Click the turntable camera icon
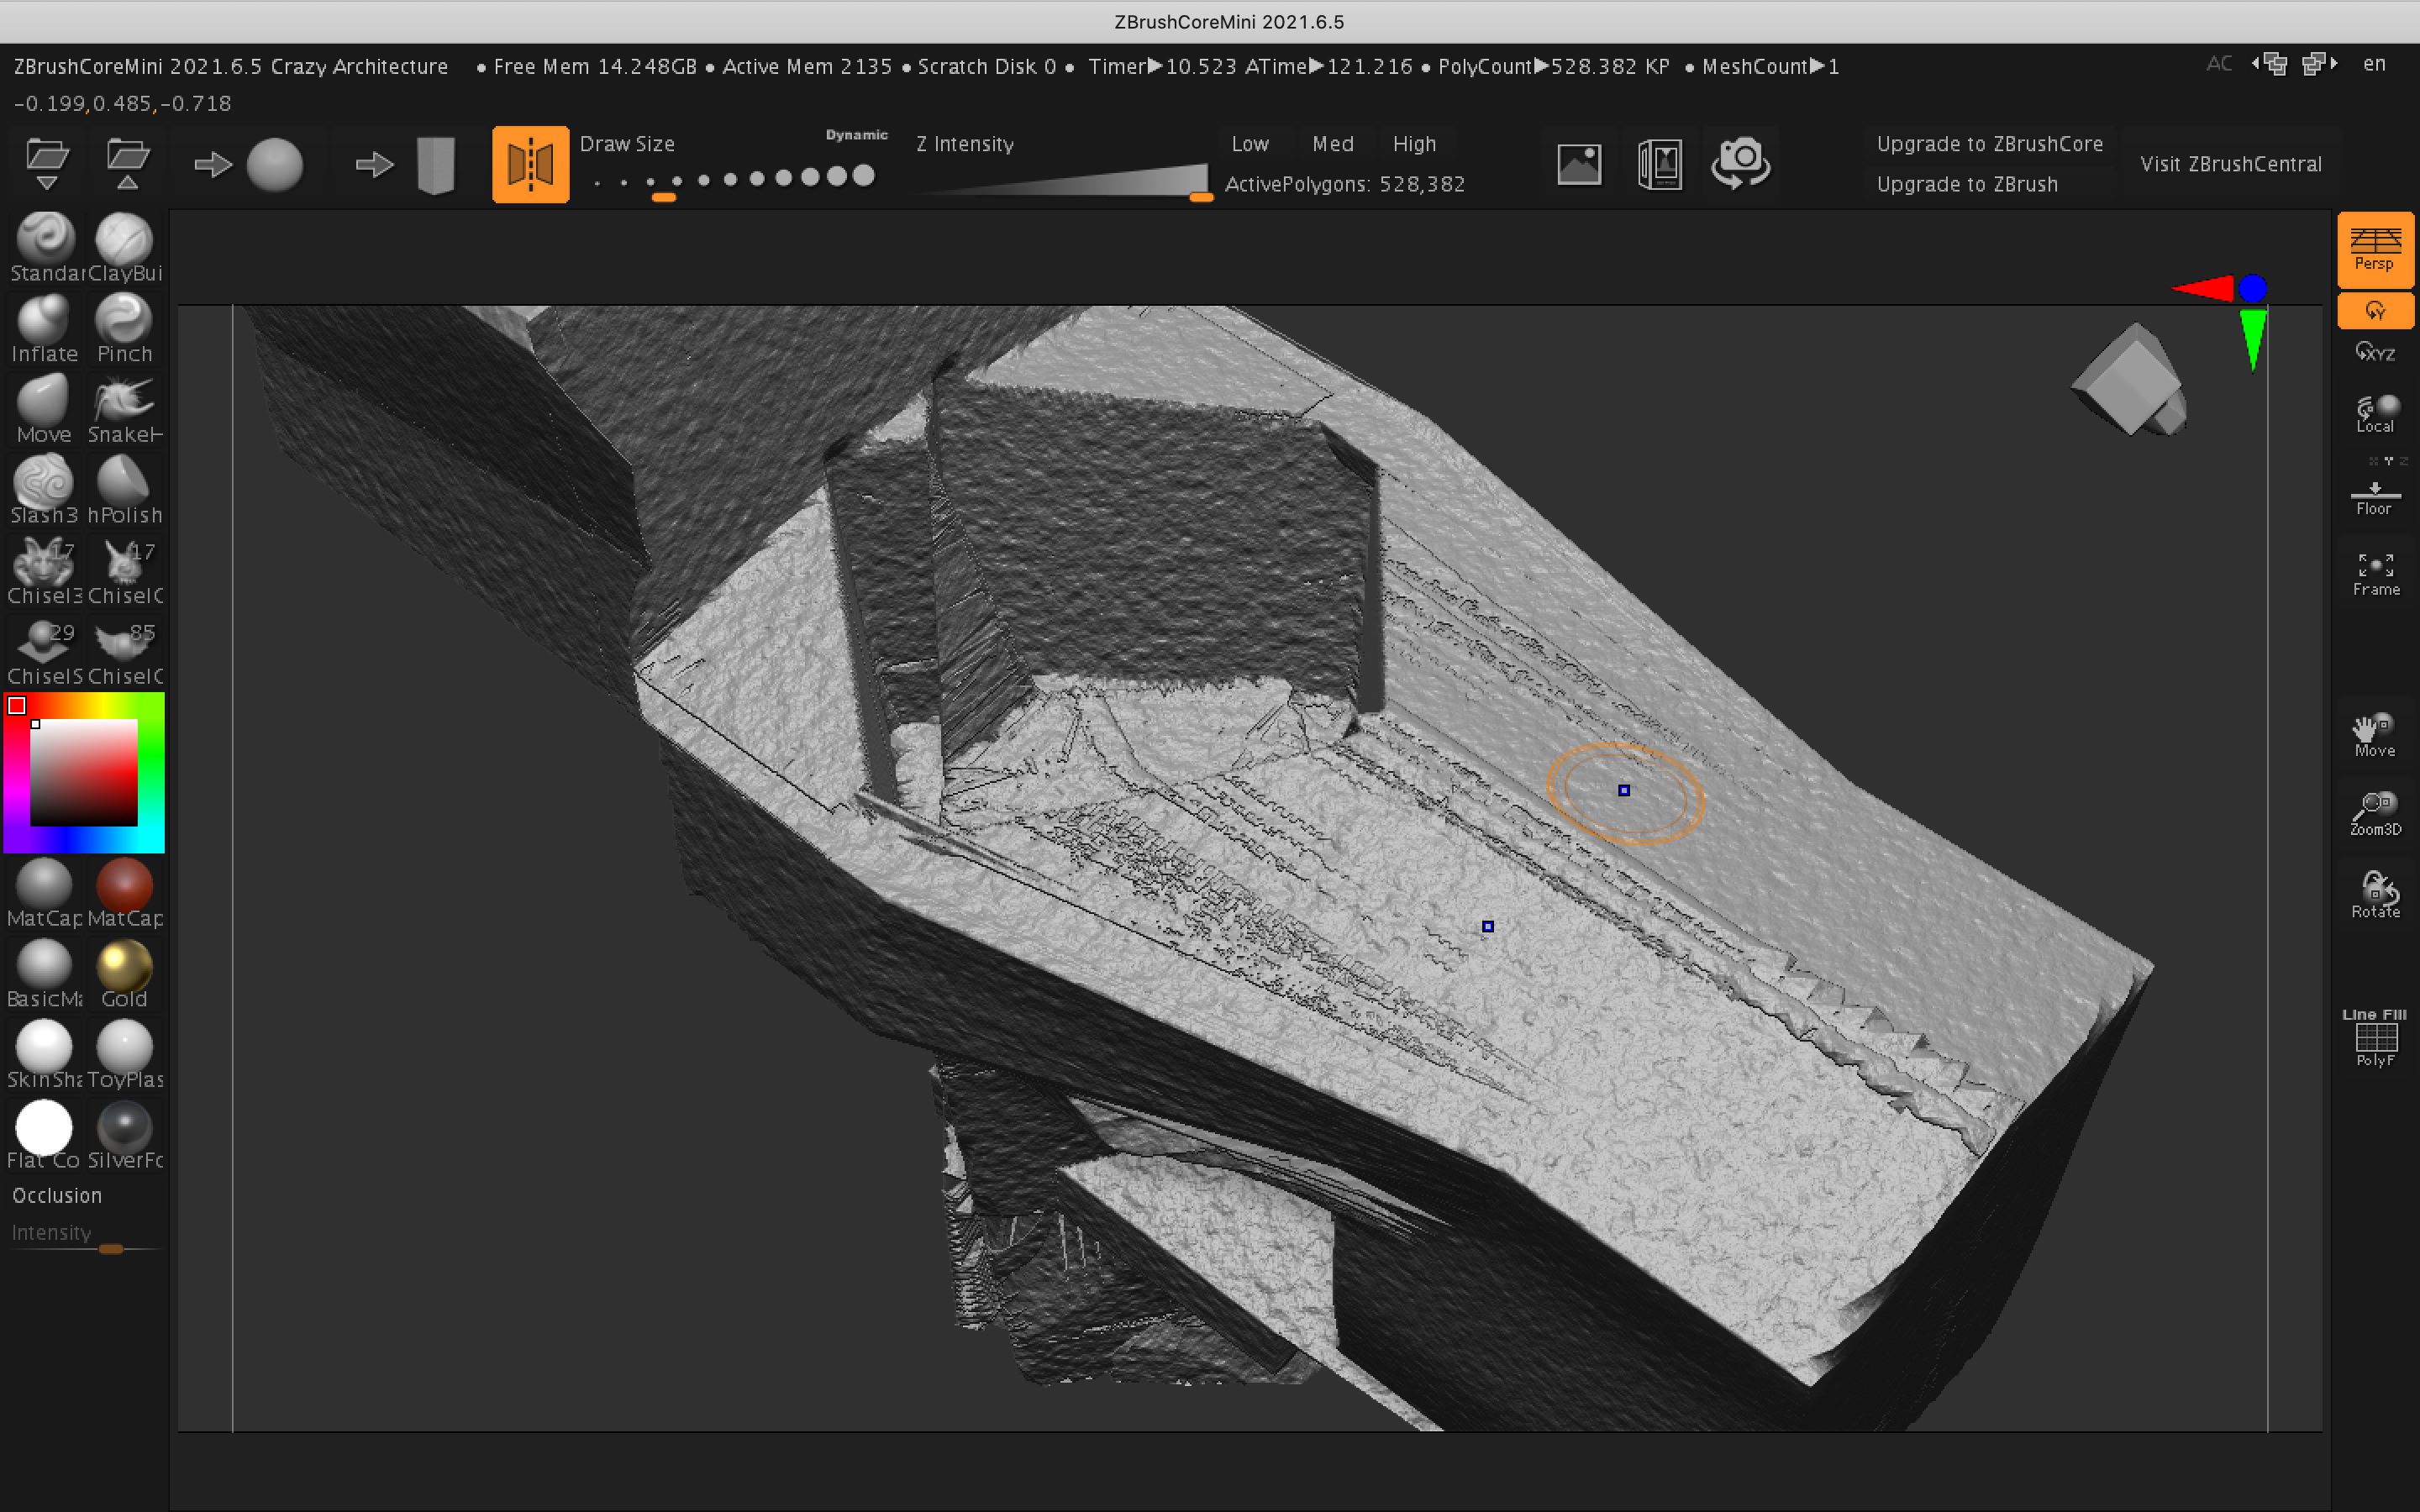 (1741, 163)
